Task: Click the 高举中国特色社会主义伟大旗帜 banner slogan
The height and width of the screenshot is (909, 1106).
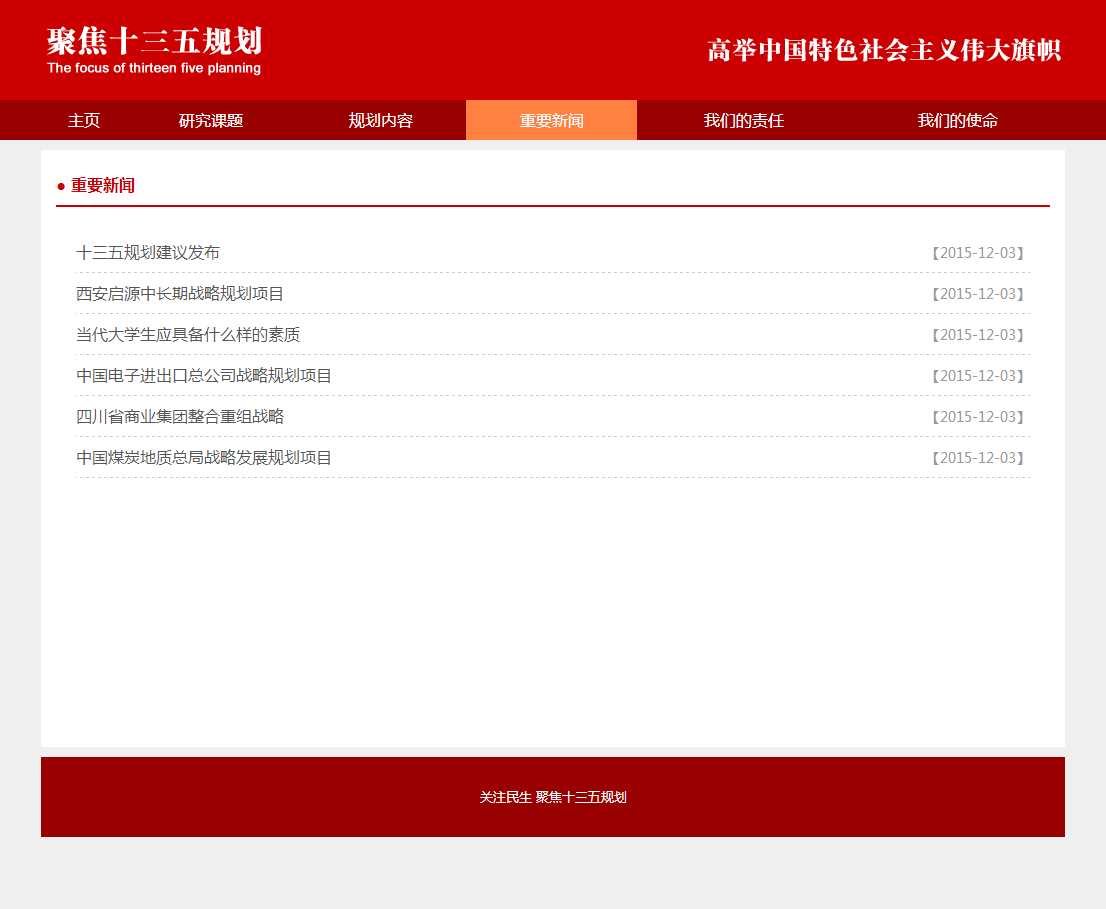Action: pos(883,50)
